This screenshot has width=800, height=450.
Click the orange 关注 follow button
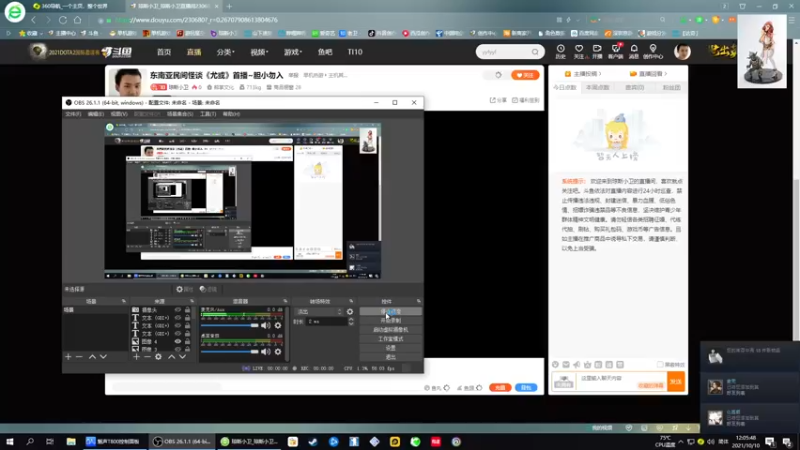[525, 75]
